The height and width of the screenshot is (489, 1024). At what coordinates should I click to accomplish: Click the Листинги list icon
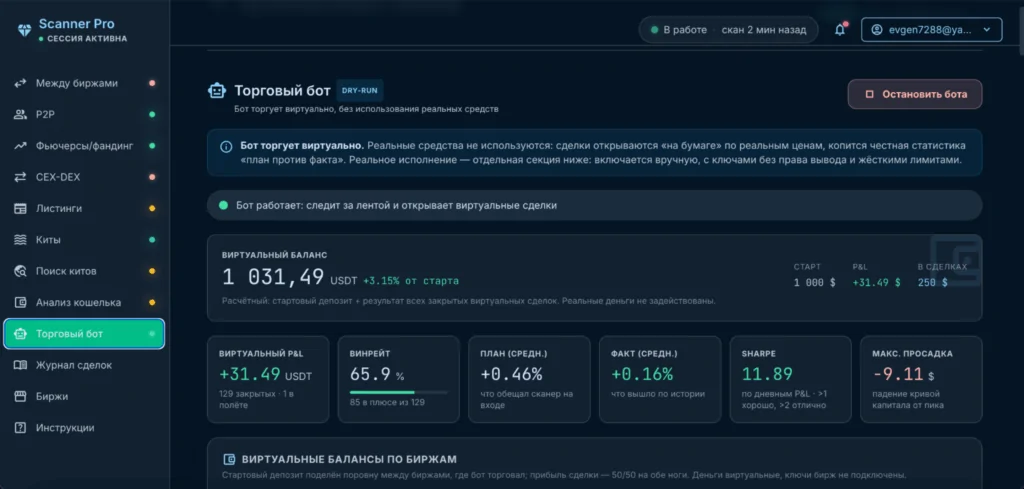(20, 208)
